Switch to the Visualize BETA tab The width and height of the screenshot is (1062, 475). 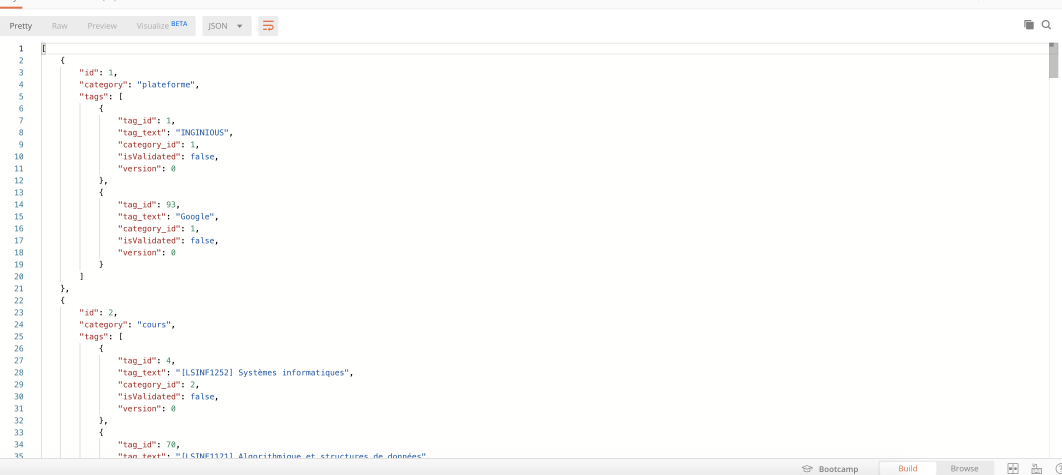pyautogui.click(x=162, y=26)
